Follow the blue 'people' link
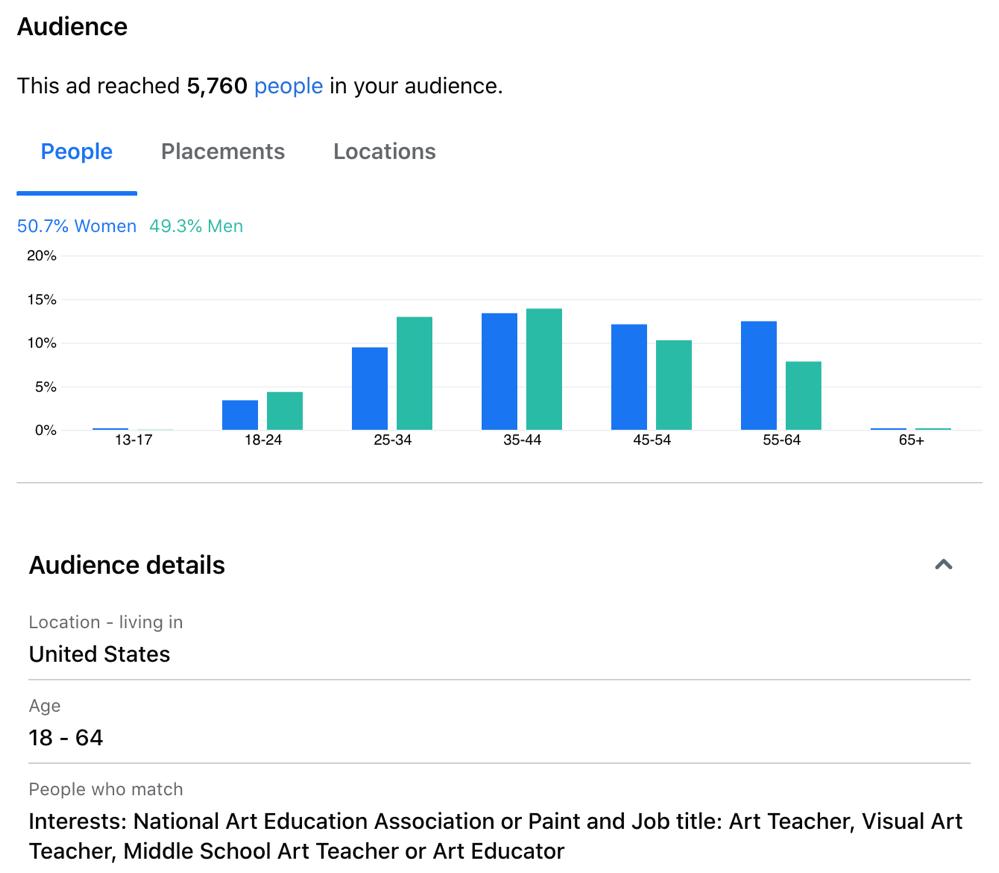999x873 pixels. 289,86
